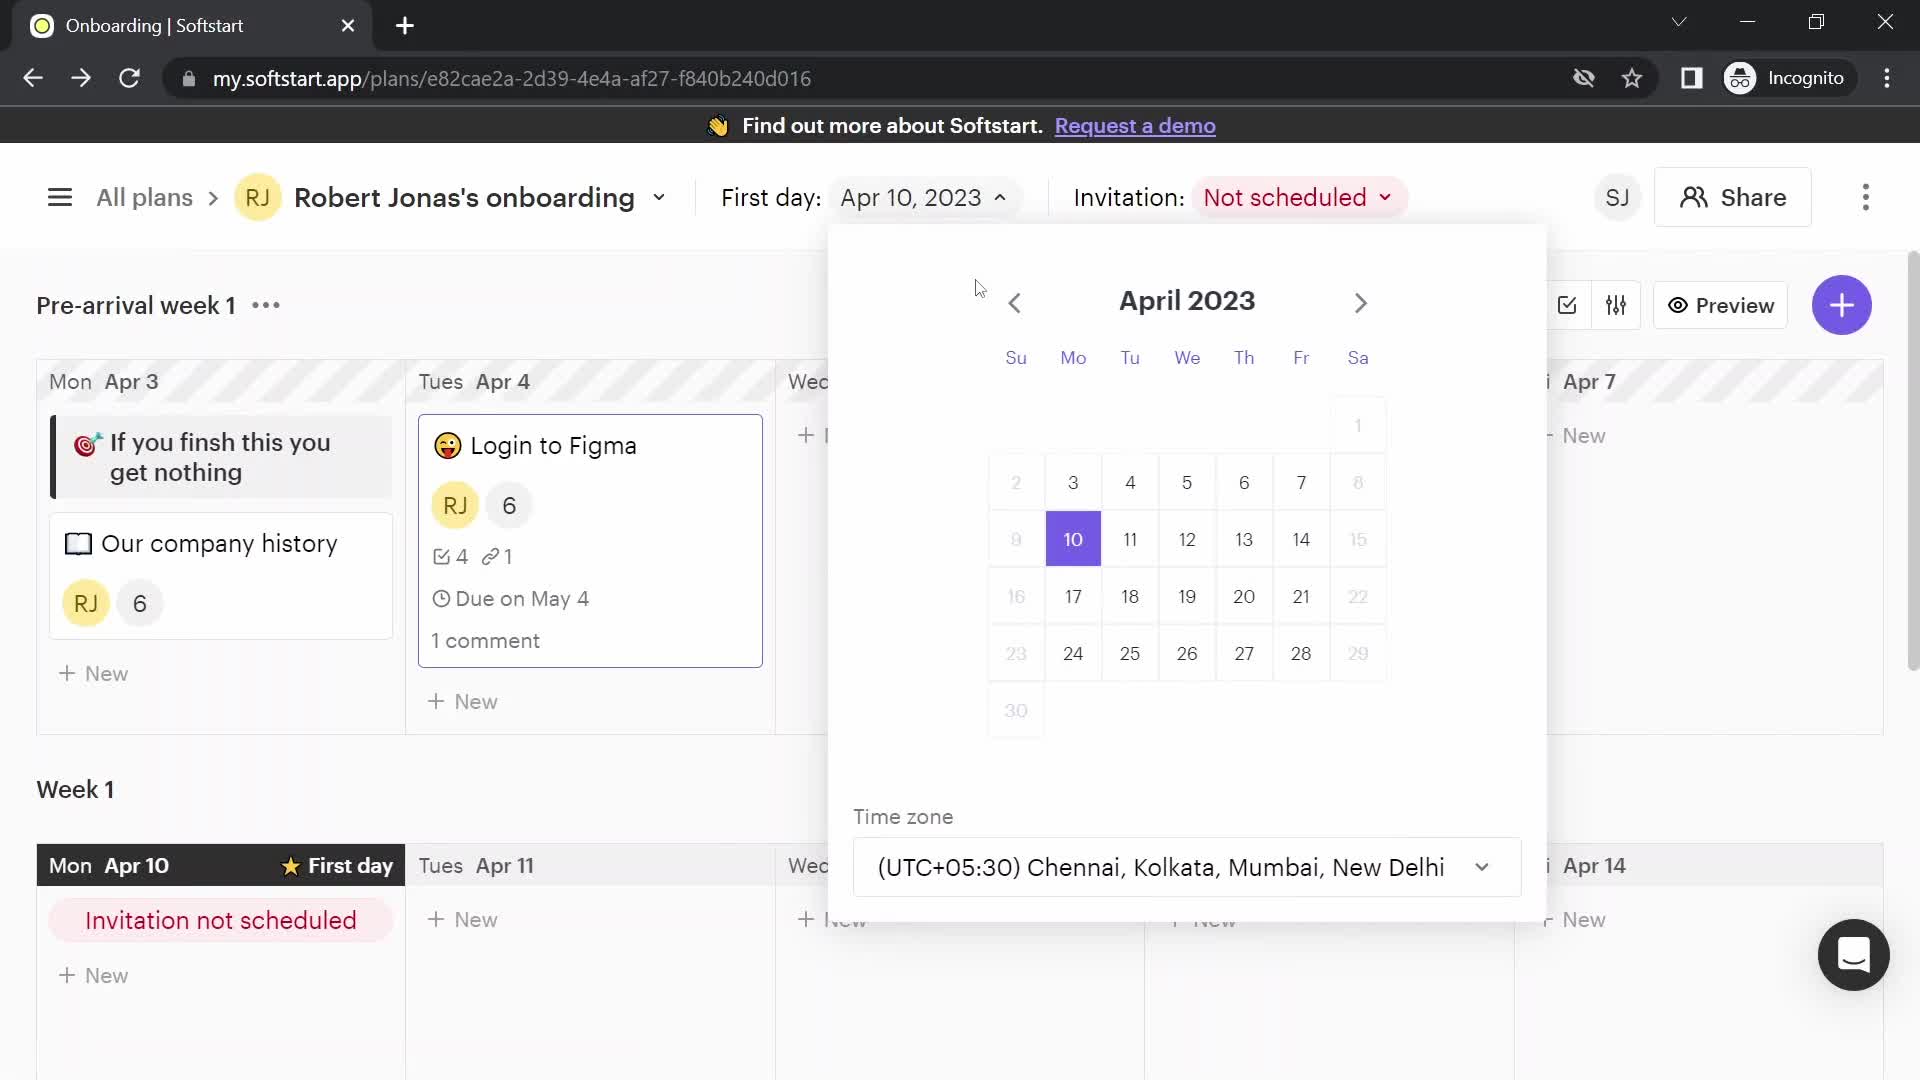Image resolution: width=1920 pixels, height=1080 pixels.
Task: Open All plans menu item
Action: point(144,198)
